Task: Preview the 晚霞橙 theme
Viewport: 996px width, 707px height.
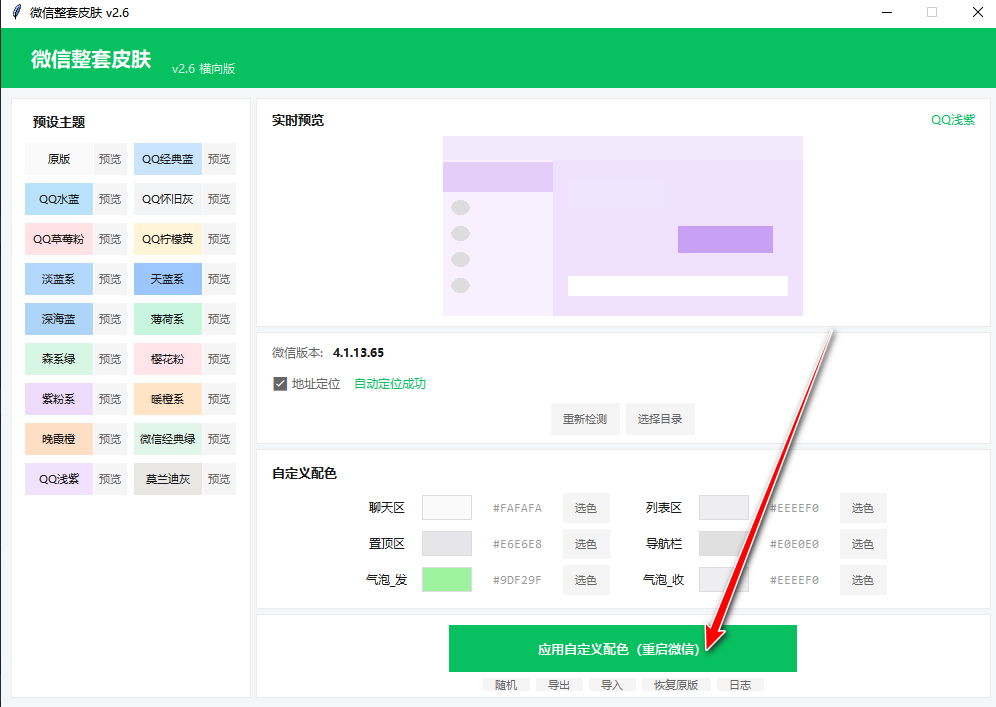Action: coord(110,439)
